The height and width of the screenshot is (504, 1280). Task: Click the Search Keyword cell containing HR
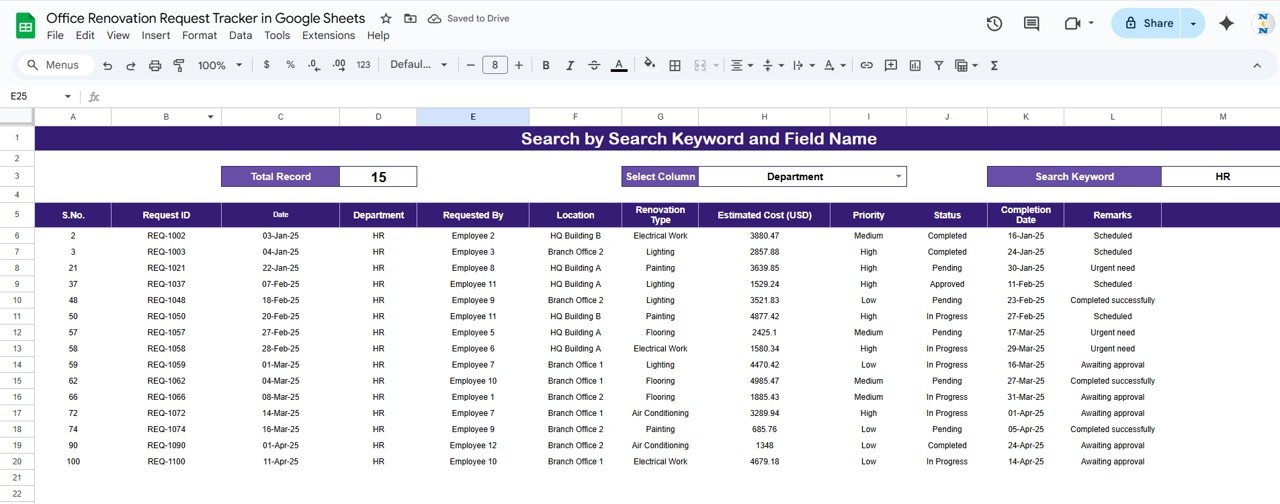pyautogui.click(x=1221, y=177)
